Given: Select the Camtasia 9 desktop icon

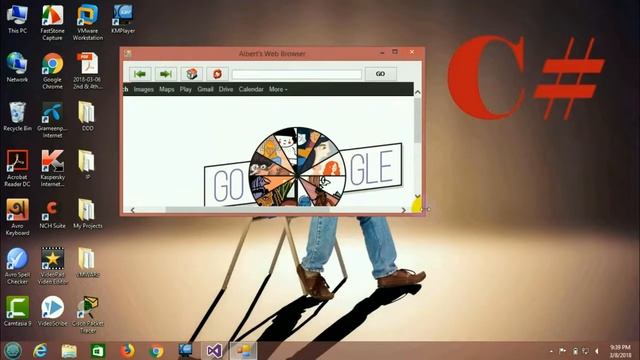Looking at the screenshot, I should coord(17,311).
